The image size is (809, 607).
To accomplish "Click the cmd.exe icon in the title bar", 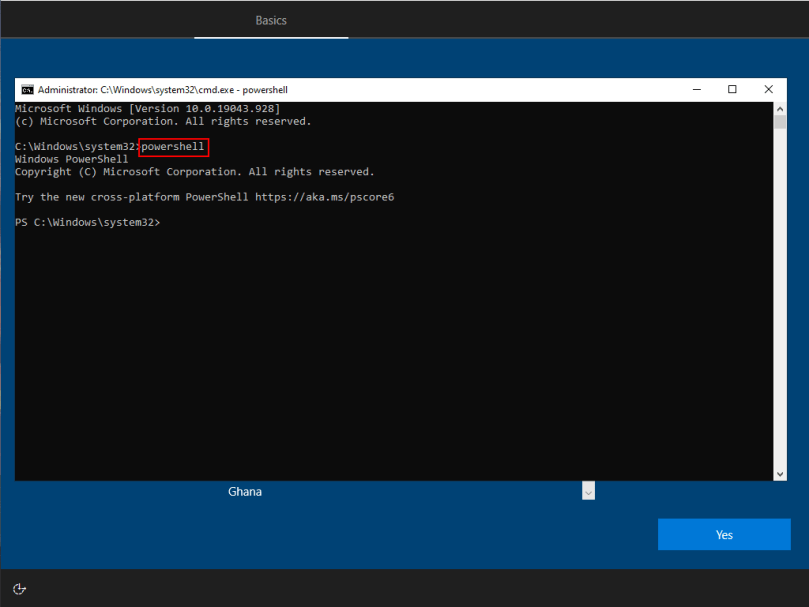I will [x=25, y=89].
